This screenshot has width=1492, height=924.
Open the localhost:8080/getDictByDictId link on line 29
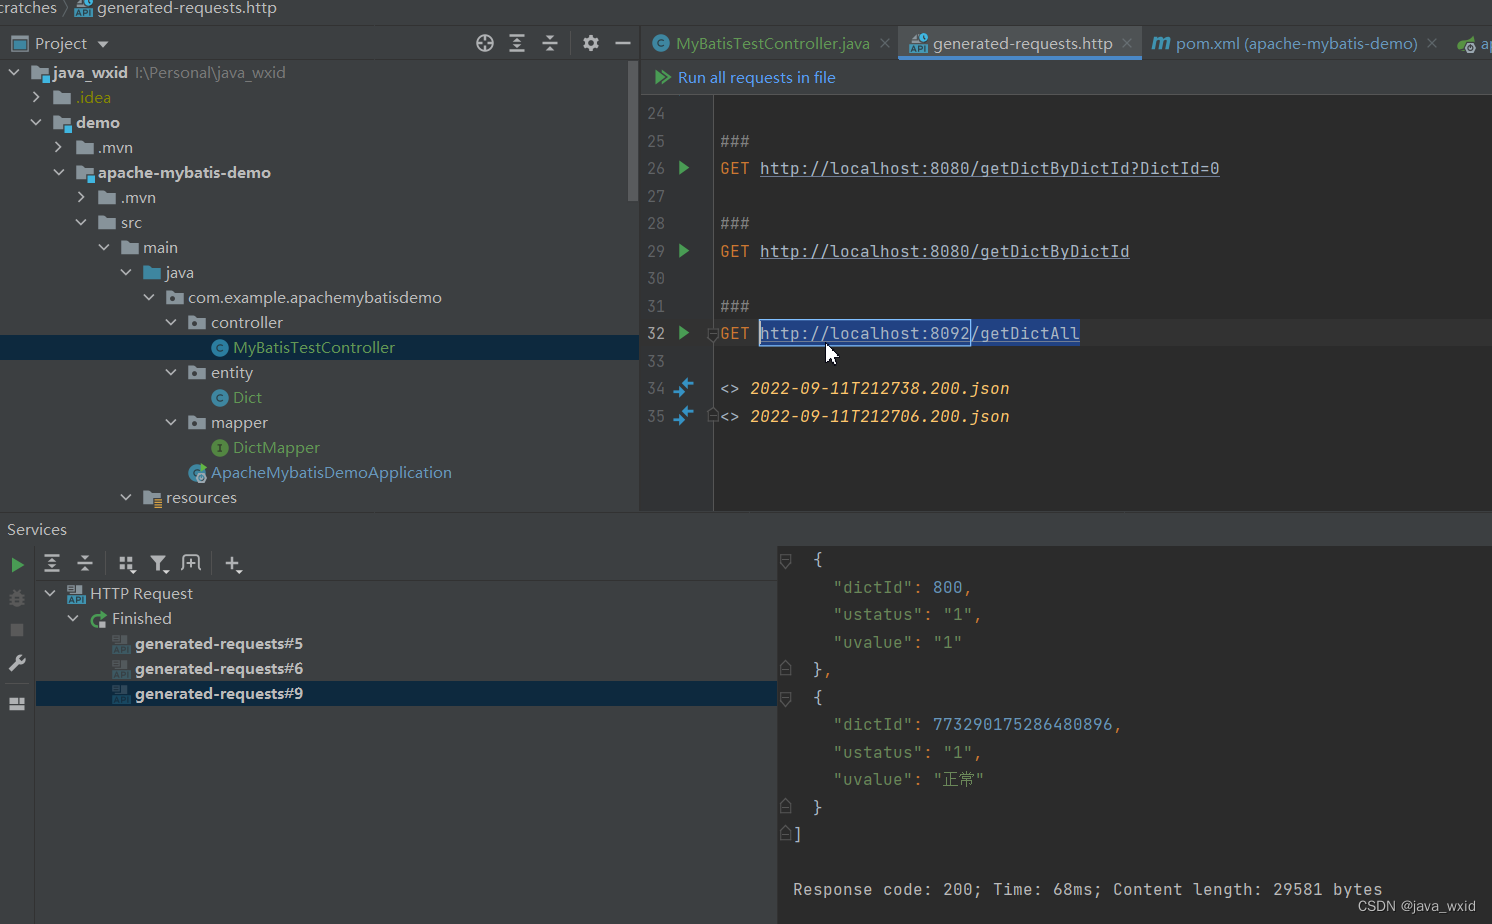[x=944, y=251]
